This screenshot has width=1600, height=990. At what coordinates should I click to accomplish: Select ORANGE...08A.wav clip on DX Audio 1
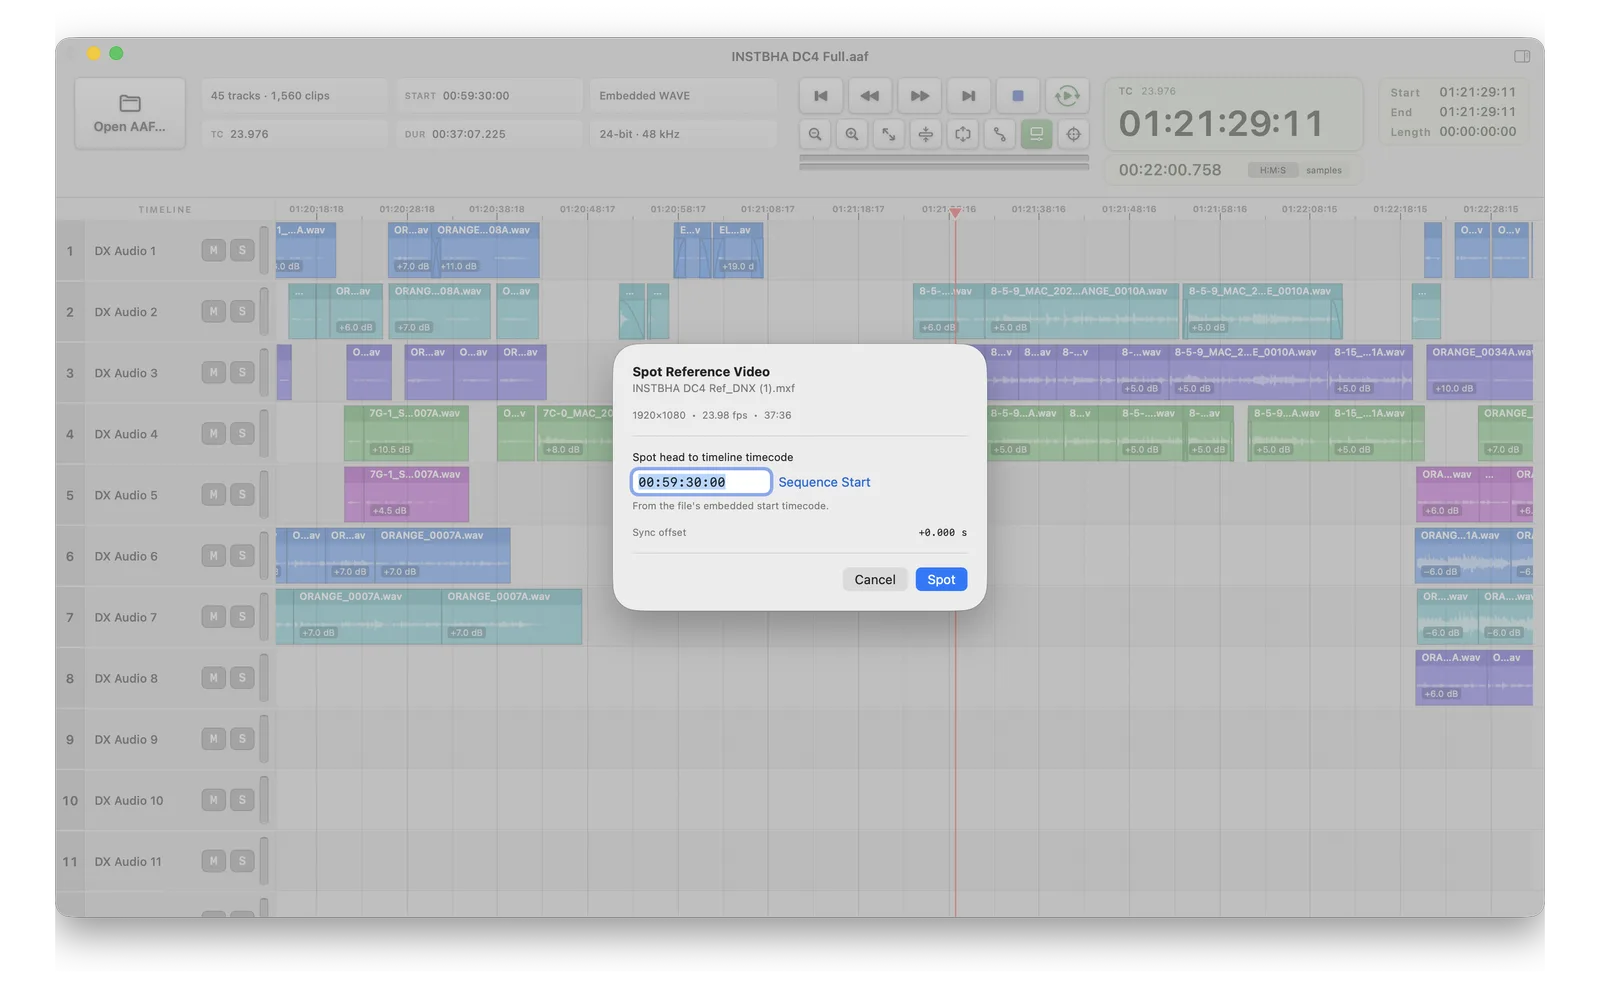click(486, 250)
